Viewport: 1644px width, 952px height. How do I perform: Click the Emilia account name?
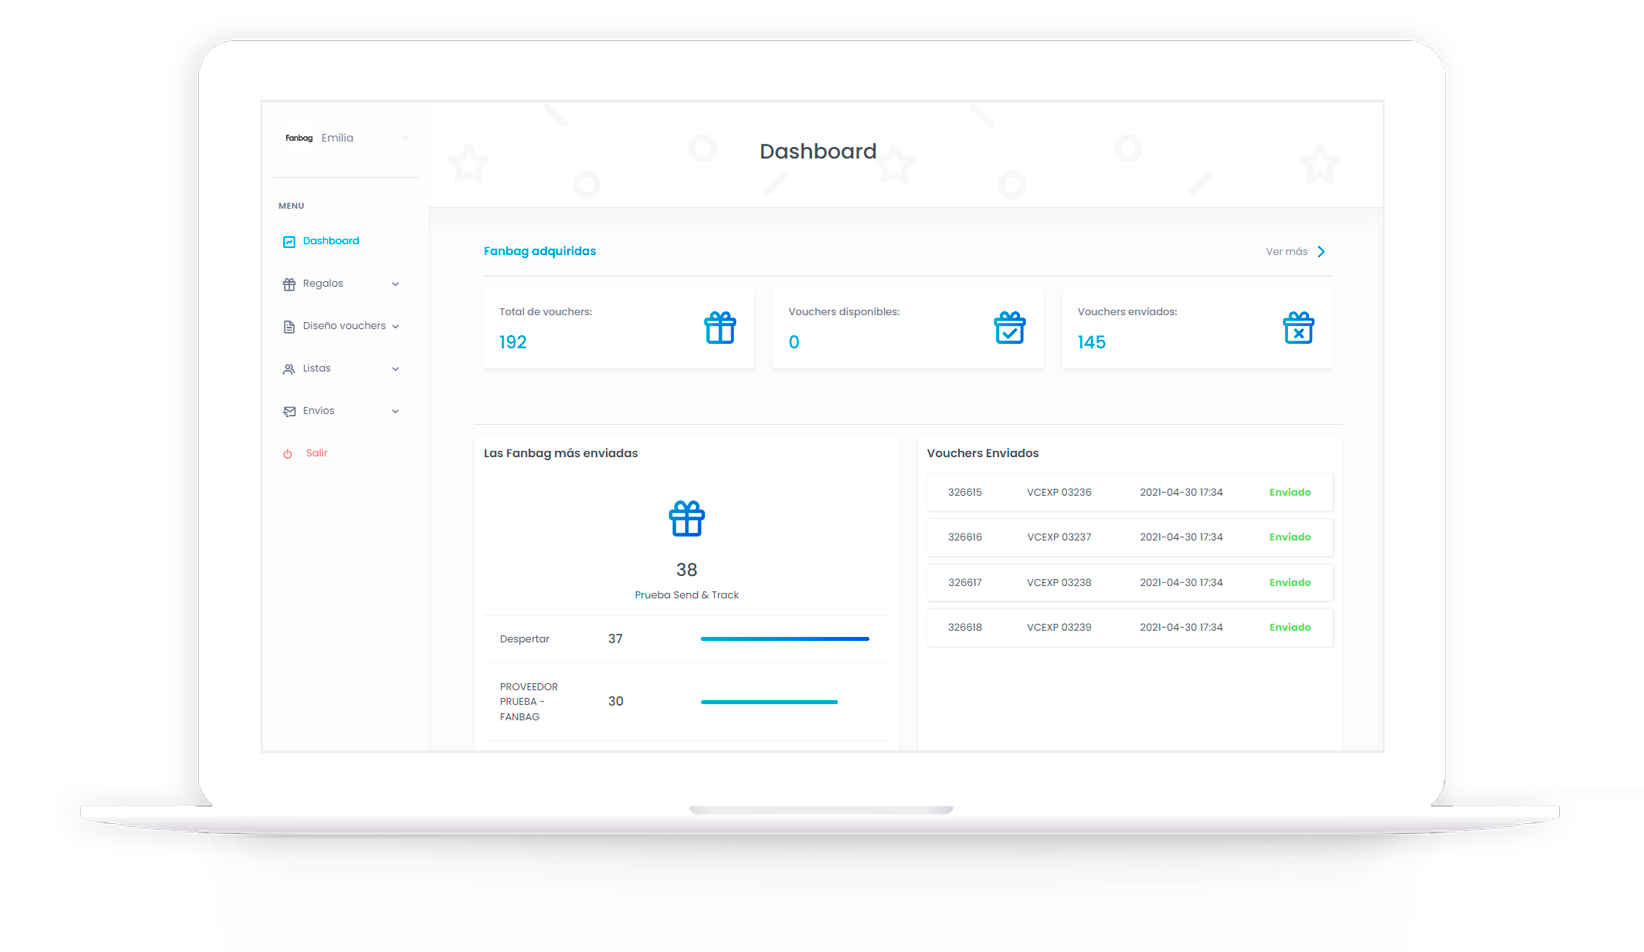(x=337, y=138)
